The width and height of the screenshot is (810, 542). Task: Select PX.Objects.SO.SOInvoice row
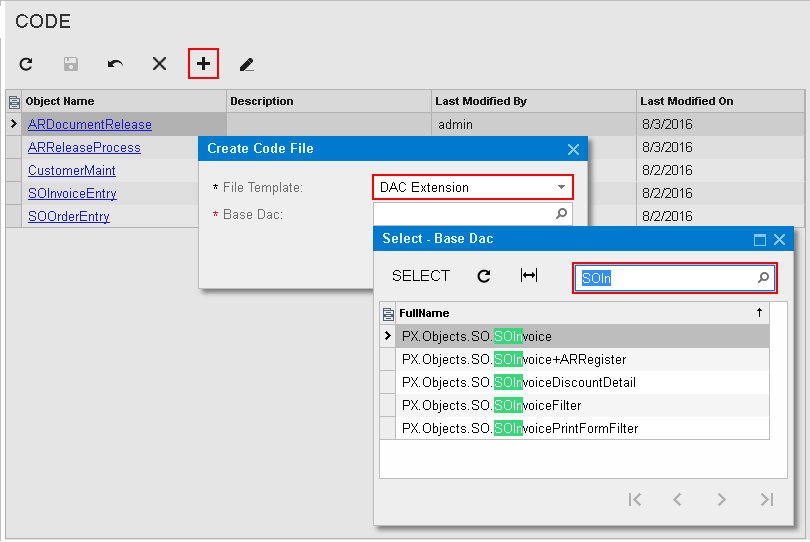click(x=583, y=336)
